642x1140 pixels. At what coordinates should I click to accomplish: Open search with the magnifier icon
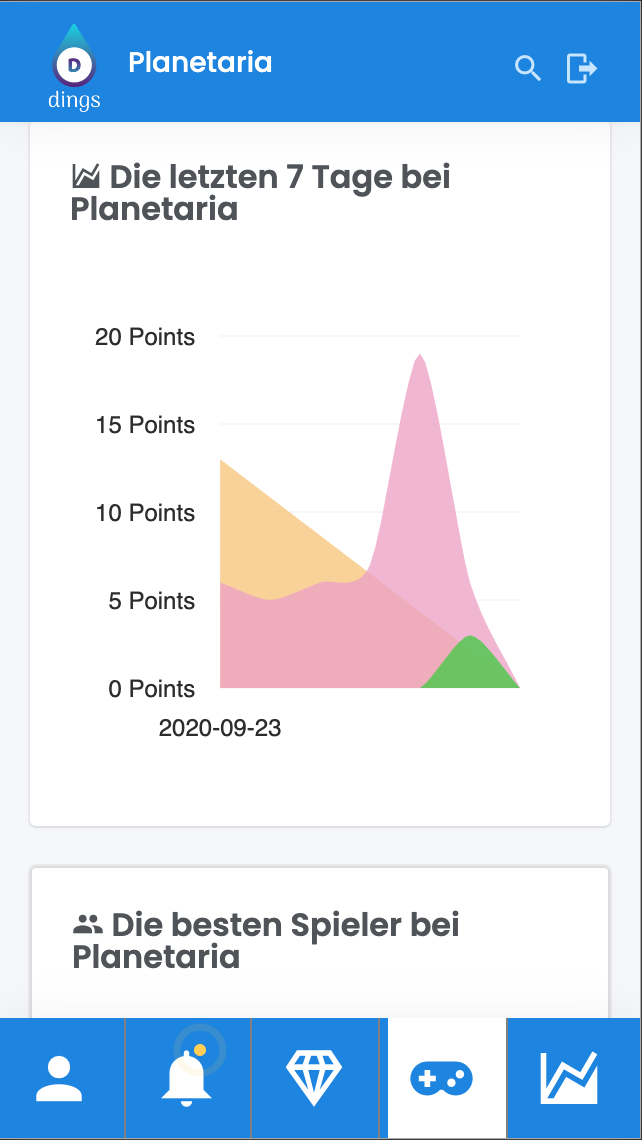pos(527,68)
